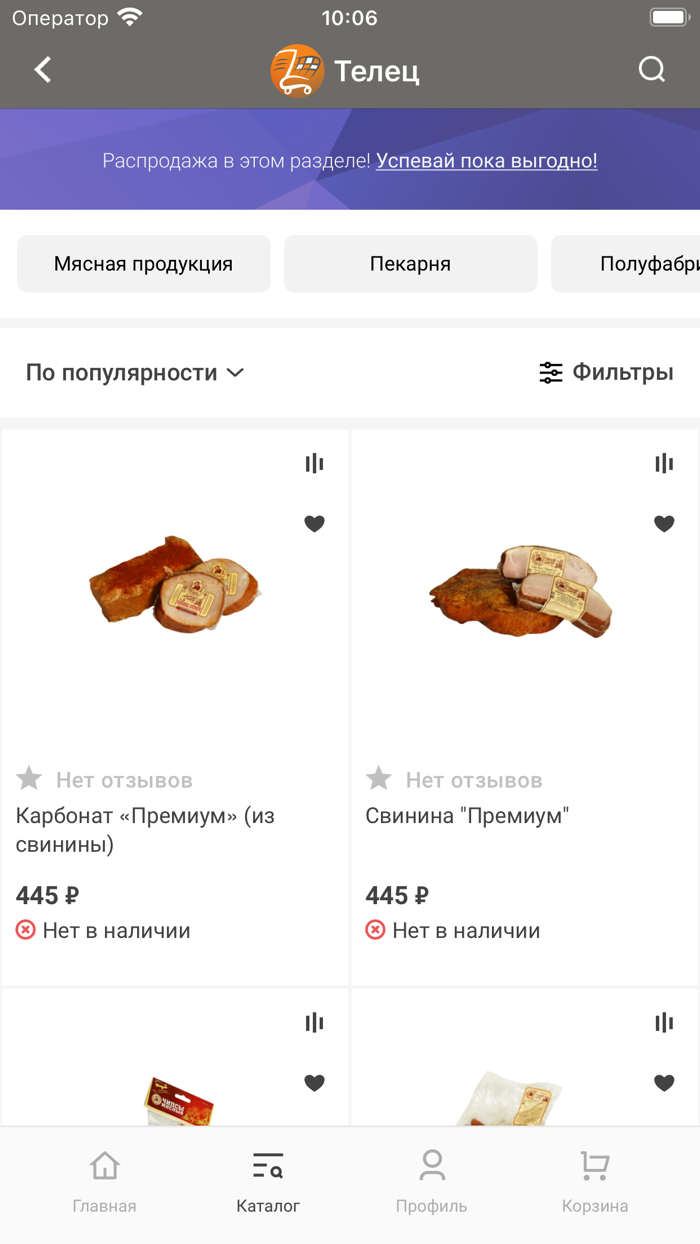Tap the back arrow in header

[x=42, y=70]
